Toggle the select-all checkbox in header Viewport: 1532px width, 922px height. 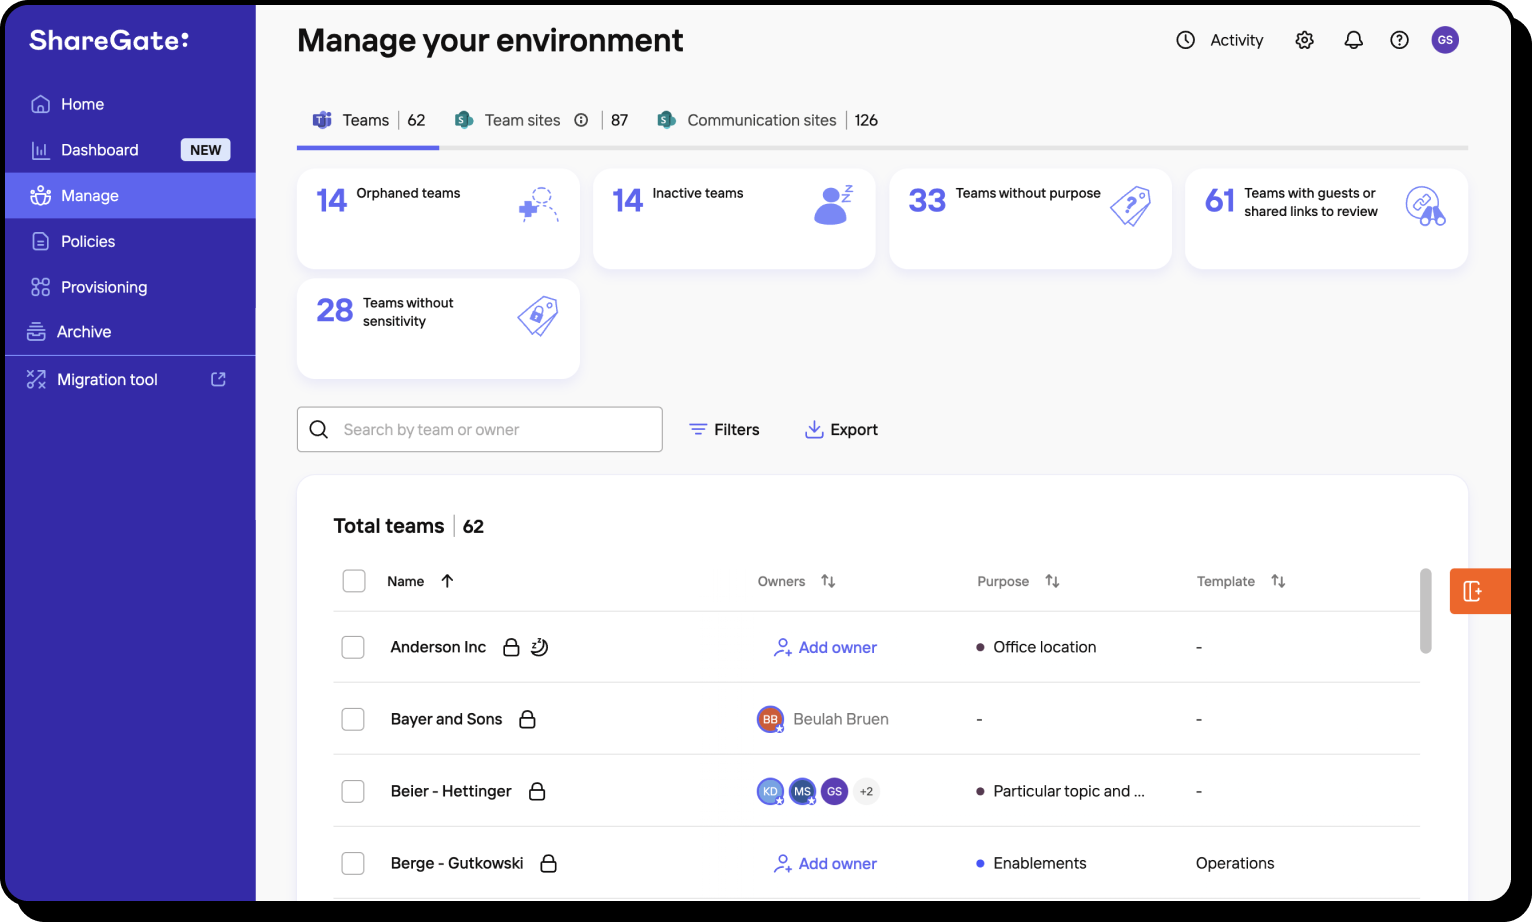[354, 581]
